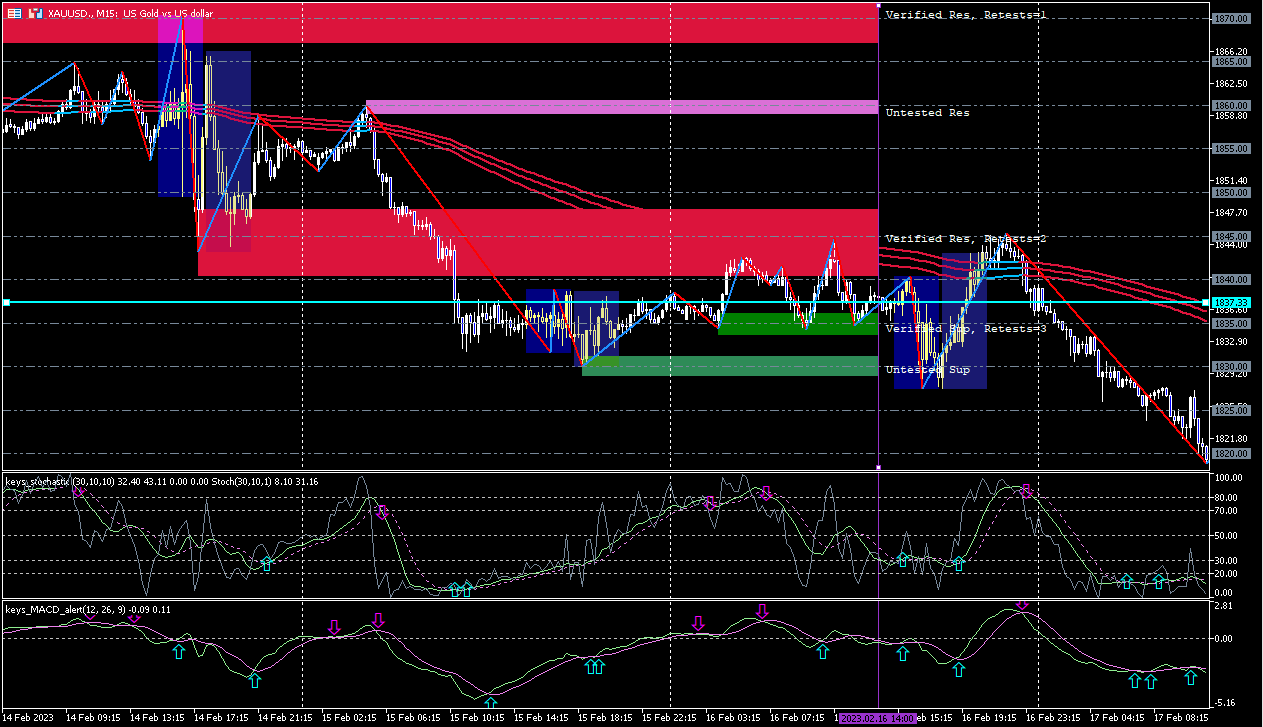Screen dimensions: 1263x727
Task: Click the 'Untested Sup' zone label
Action: pos(927,370)
